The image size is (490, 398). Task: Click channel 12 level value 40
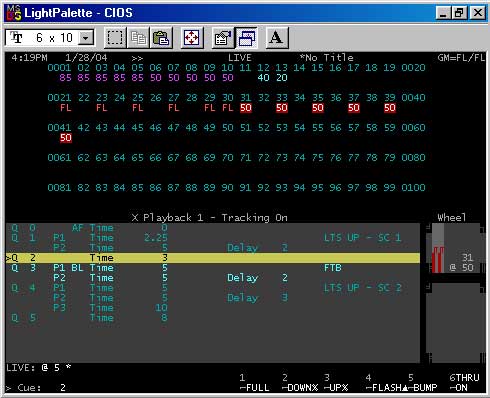pos(264,78)
